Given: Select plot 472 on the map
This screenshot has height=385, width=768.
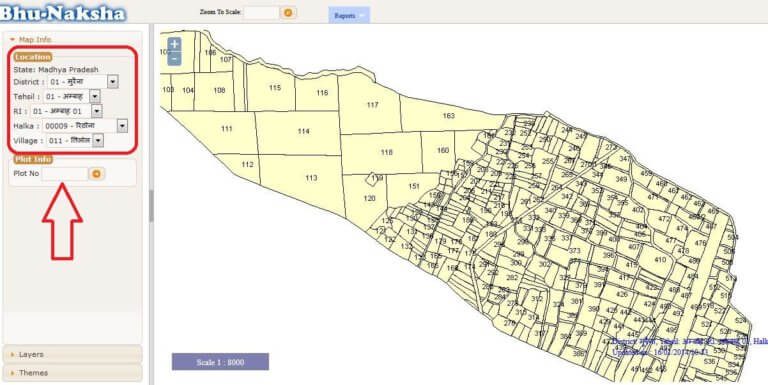Looking at the screenshot, I should 664,219.
